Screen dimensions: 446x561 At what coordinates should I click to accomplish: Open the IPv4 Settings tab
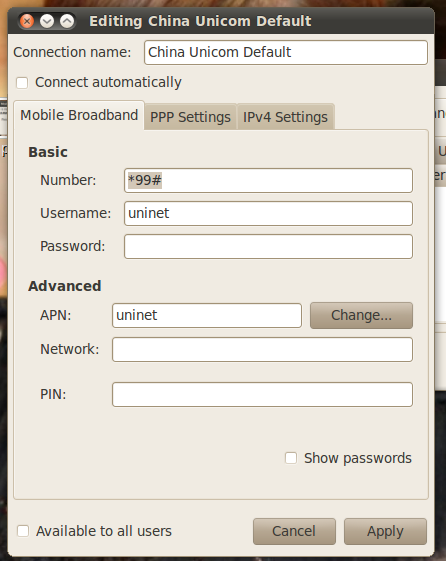coord(285,117)
